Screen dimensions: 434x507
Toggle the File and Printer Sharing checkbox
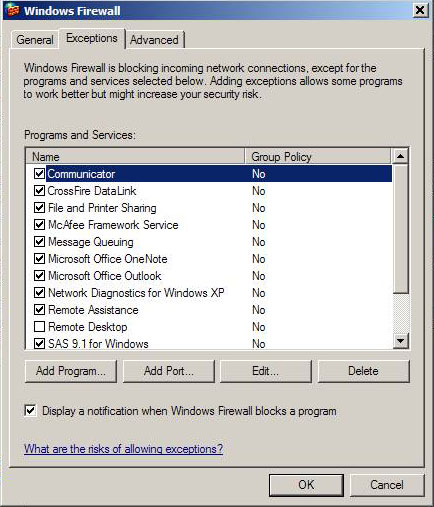pos(39,208)
